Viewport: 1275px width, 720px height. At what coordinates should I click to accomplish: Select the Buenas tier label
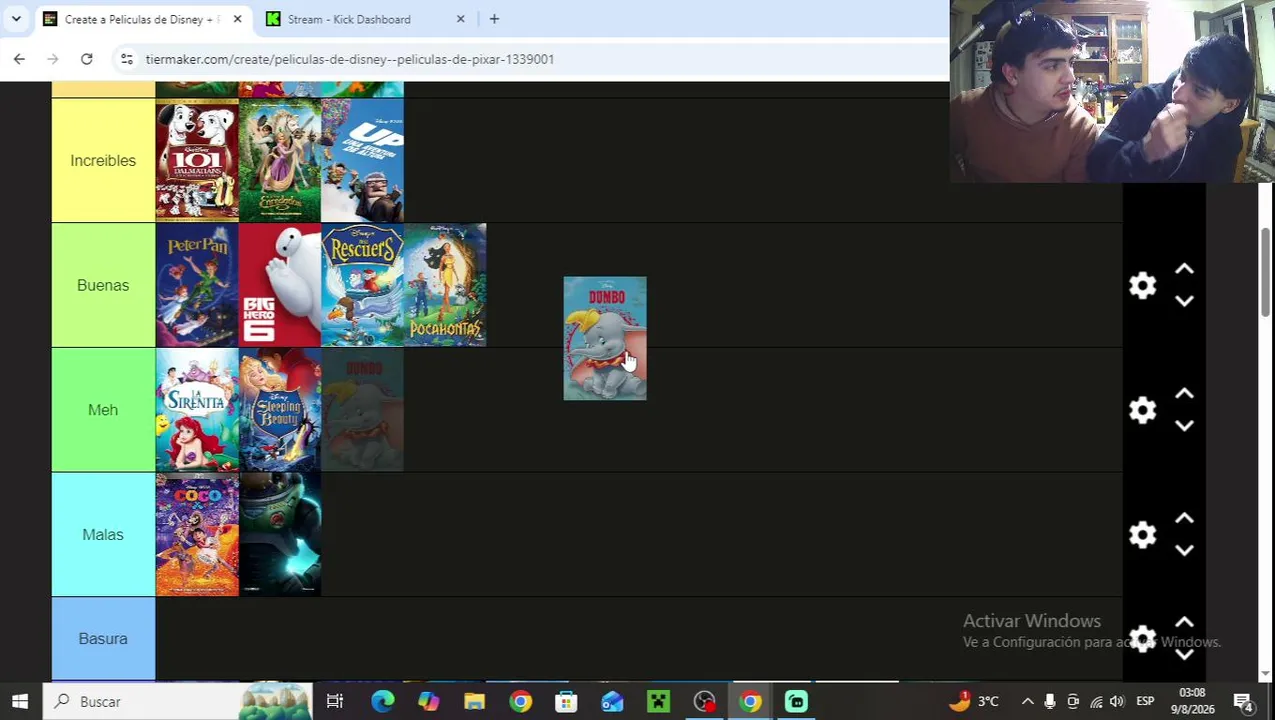(x=103, y=285)
